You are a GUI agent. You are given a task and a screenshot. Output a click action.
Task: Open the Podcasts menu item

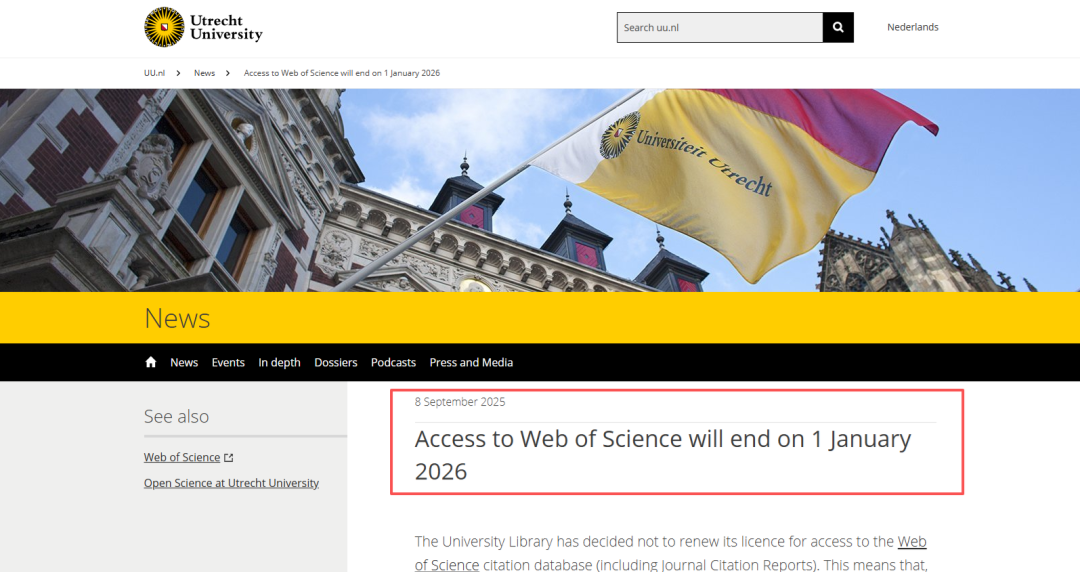tap(393, 362)
